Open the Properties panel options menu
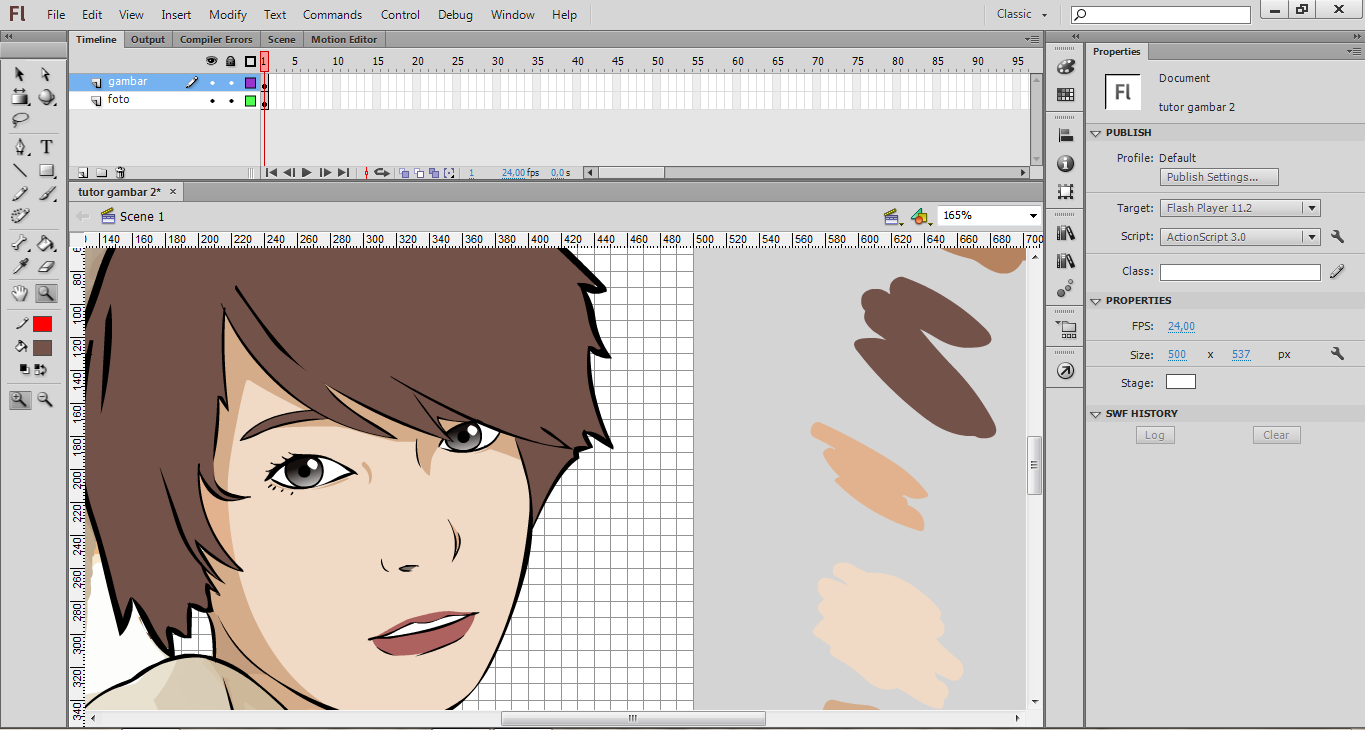 1353,51
